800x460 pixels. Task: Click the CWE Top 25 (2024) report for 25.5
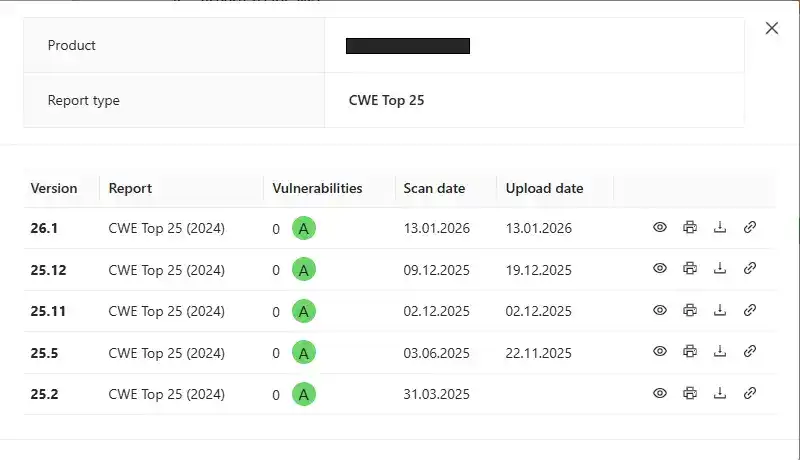click(166, 352)
